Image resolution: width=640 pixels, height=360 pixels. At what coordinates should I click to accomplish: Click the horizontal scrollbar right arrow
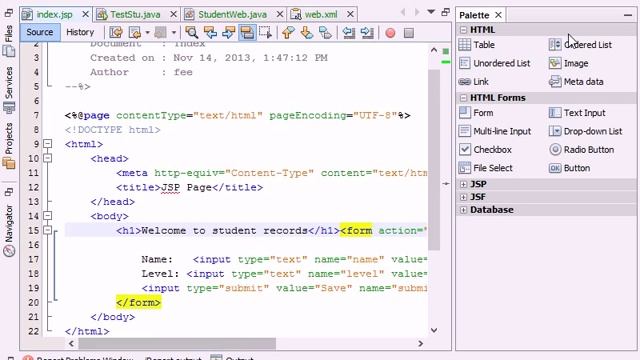pyautogui.click(x=420, y=344)
